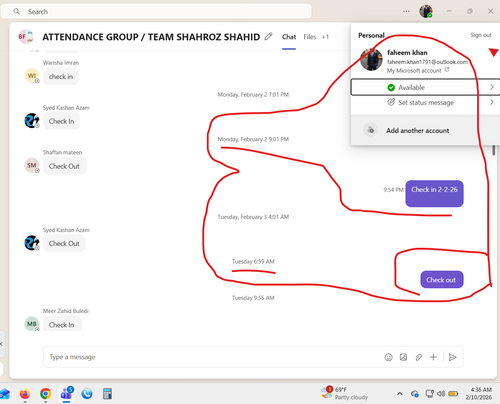Click Warisha Imran's WI avatar

(32, 76)
